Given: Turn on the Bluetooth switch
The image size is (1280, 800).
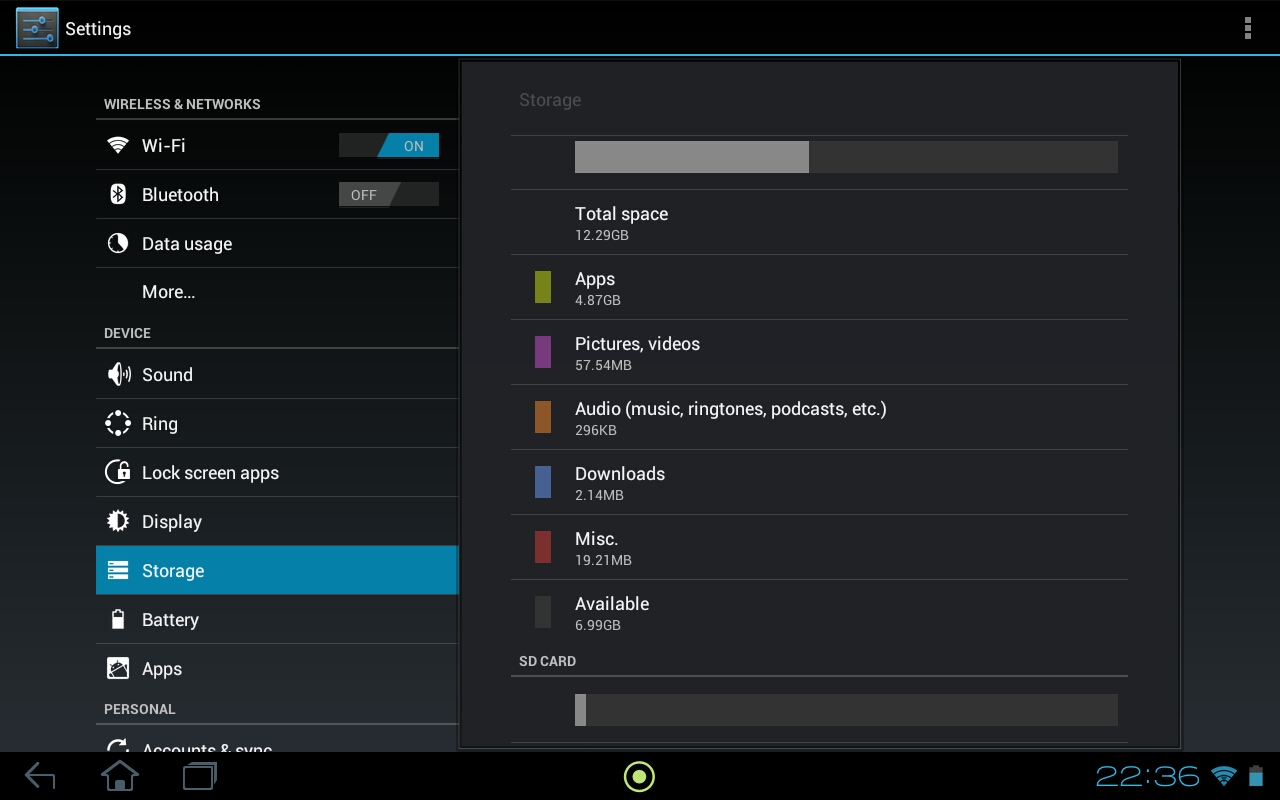Looking at the screenshot, I should click(389, 194).
